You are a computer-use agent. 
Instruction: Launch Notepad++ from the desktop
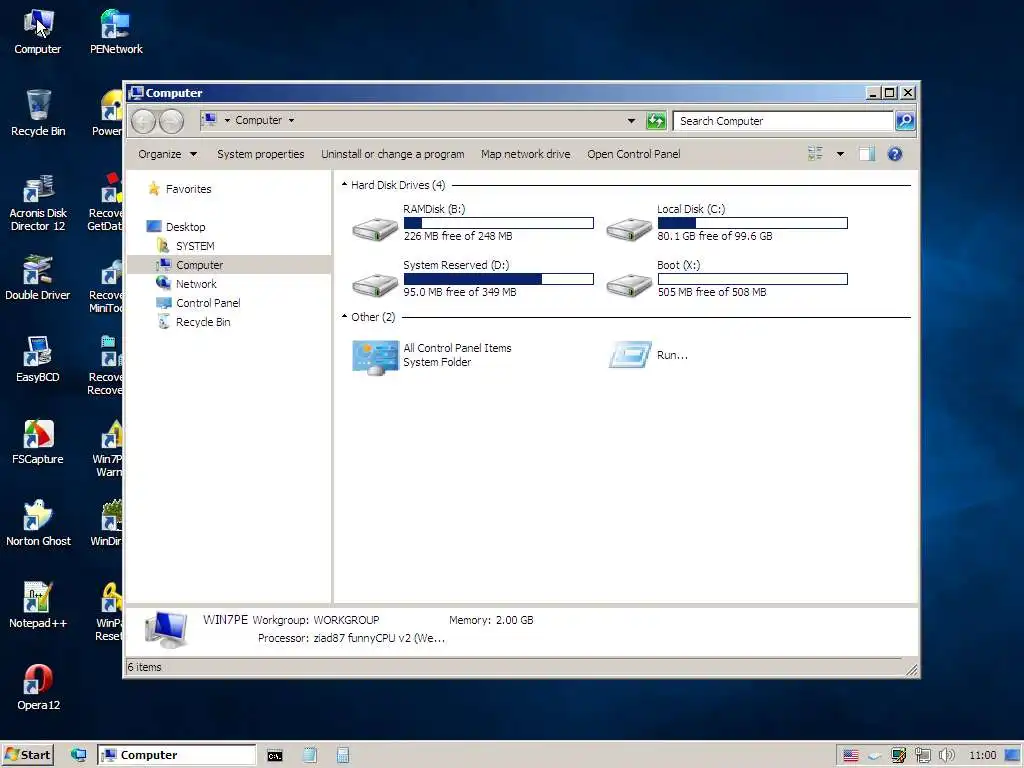pyautogui.click(x=38, y=605)
